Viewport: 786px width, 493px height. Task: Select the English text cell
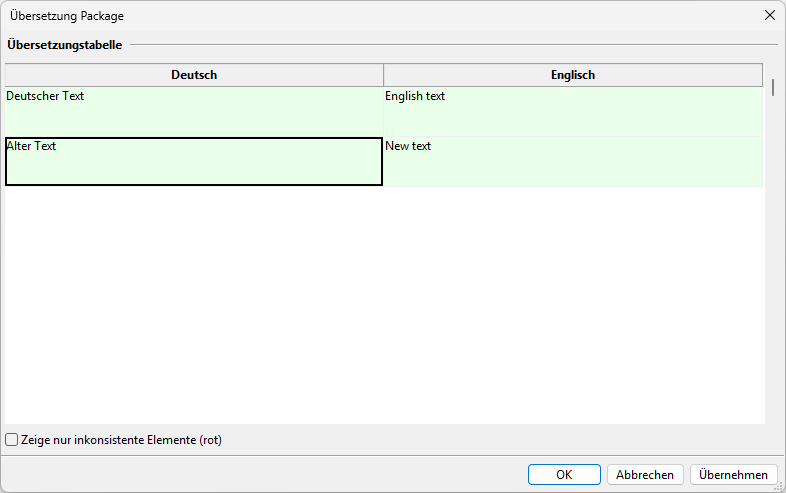click(x=573, y=111)
